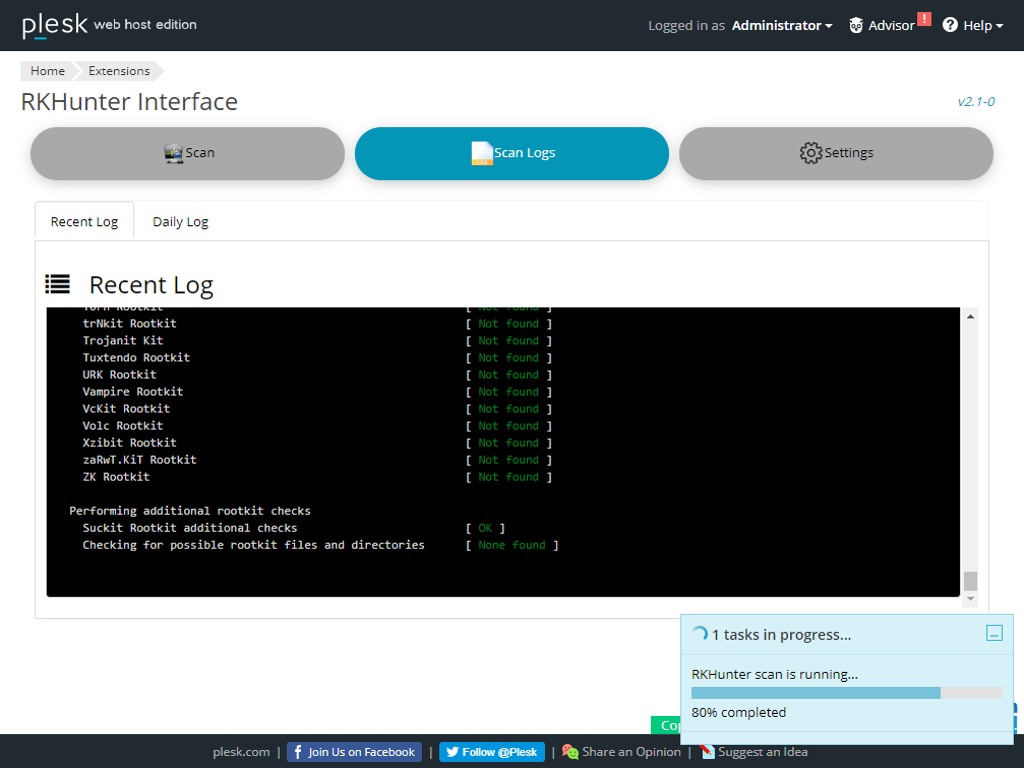The height and width of the screenshot is (768, 1024).
Task: Click the 'ZK Rootkit' log line
Action: 116,477
